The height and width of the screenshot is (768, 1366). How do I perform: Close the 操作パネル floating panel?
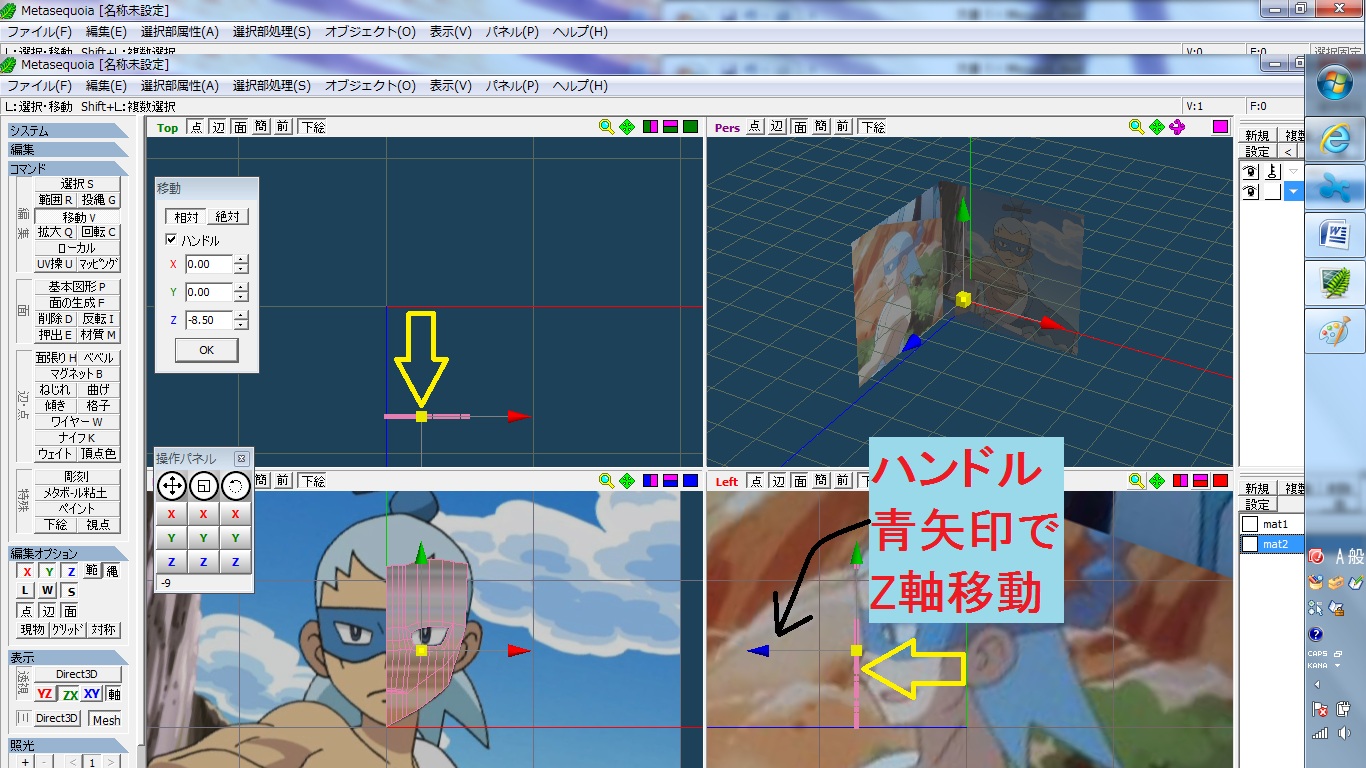click(x=241, y=458)
